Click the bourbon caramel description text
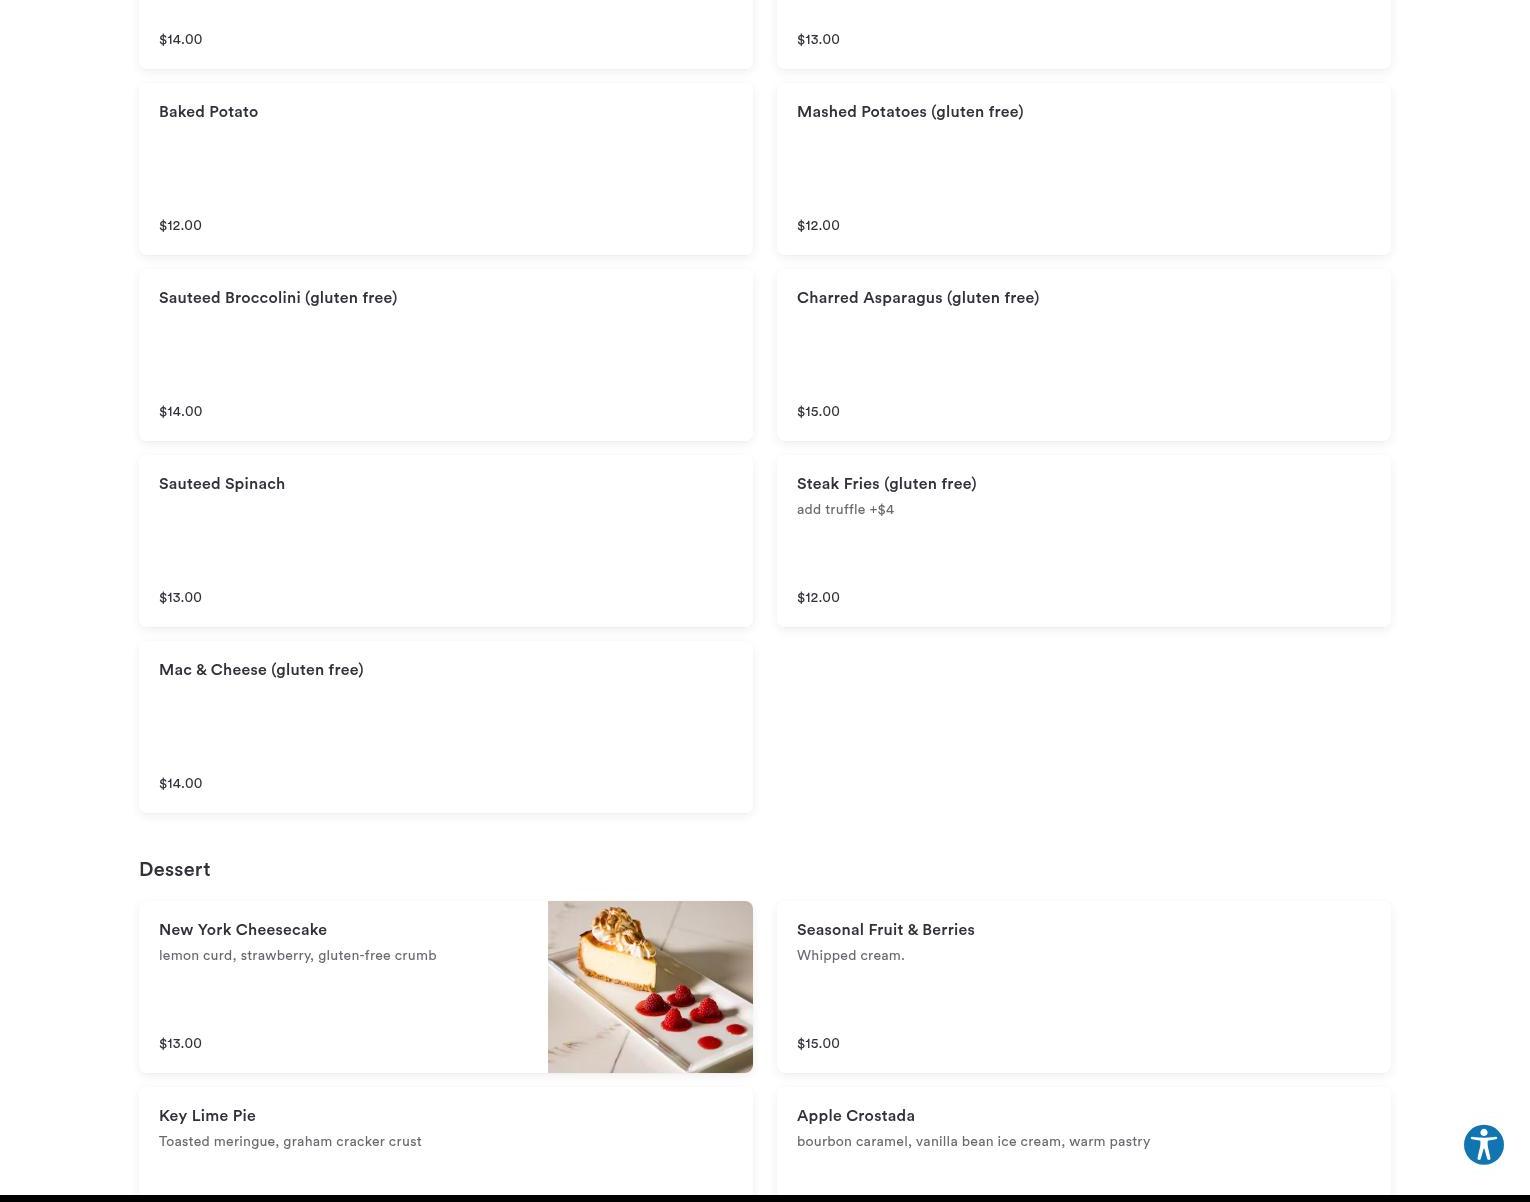Viewport: 1530px width, 1202px height. 973,1141
